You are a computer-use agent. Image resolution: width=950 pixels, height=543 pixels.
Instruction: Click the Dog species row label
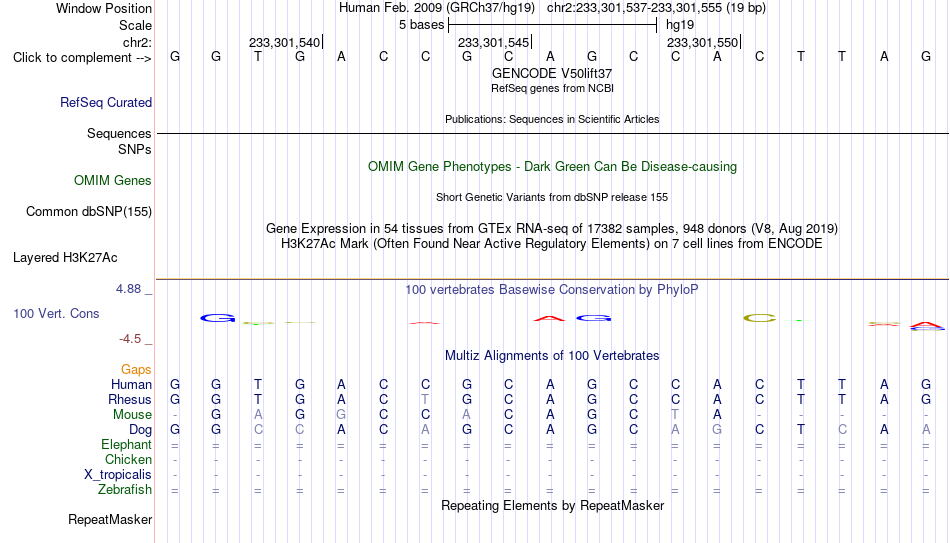point(140,430)
